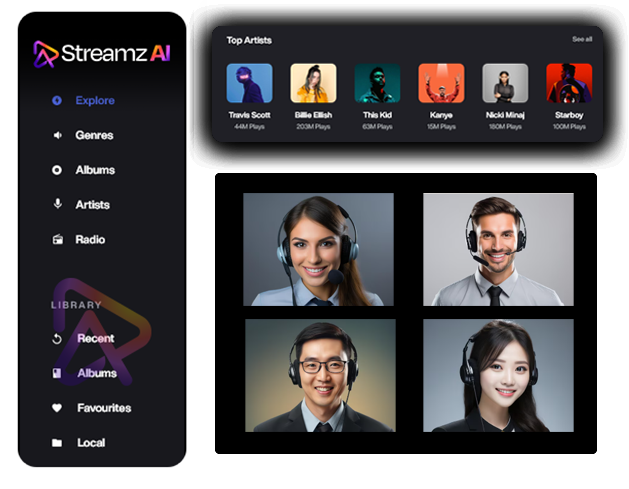The height and width of the screenshot is (489, 629).
Task: Select Nicki Minaj artist thumbnail
Action: (505, 83)
